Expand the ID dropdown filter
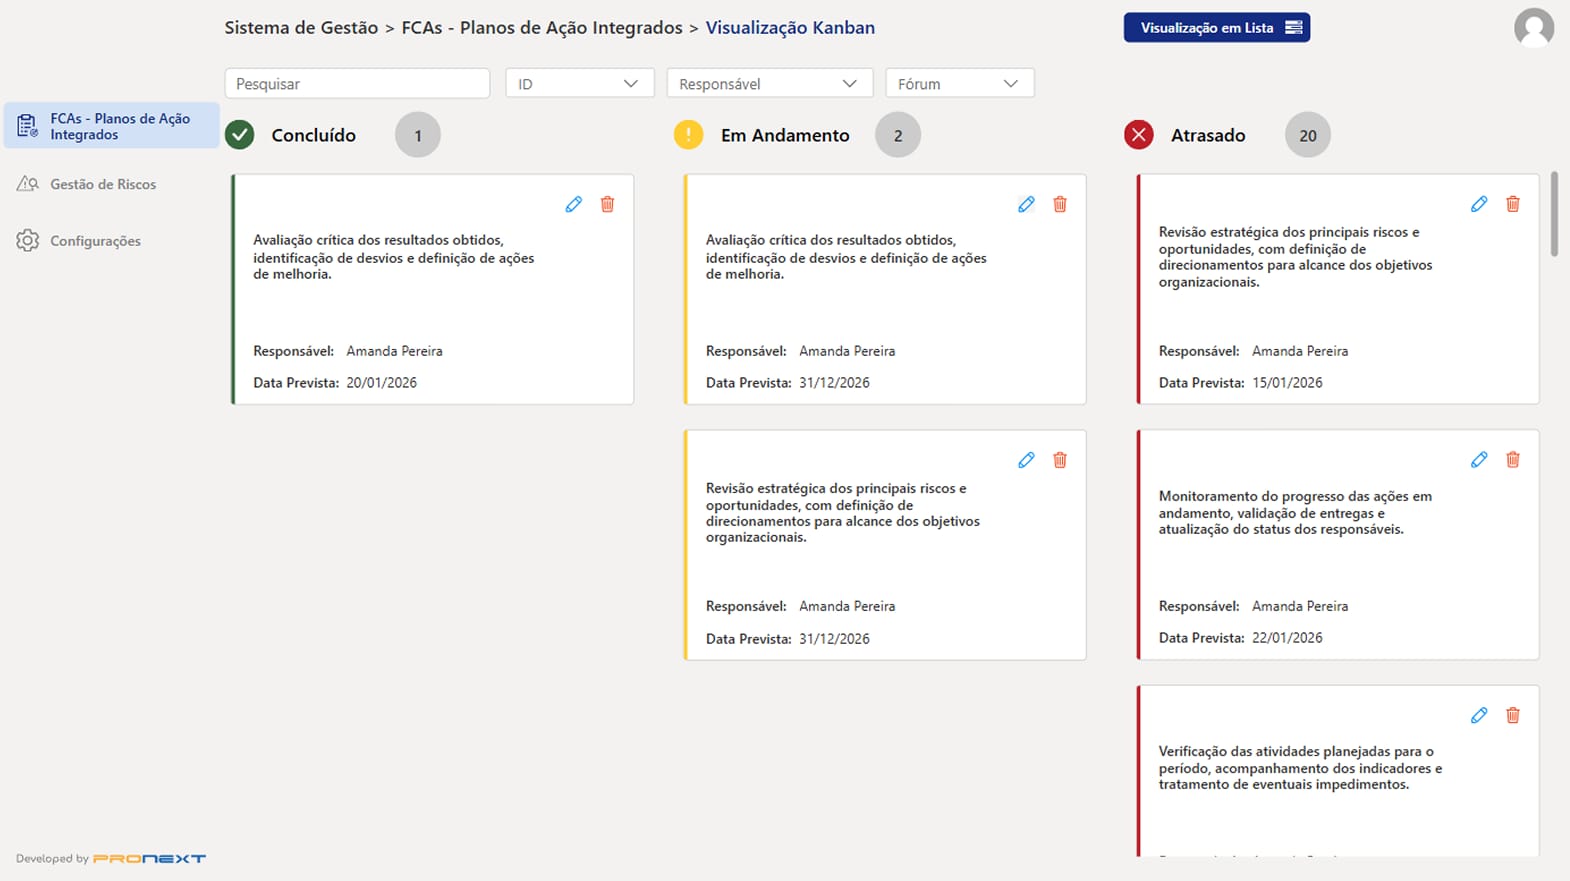This screenshot has width=1570, height=881. pyautogui.click(x=580, y=83)
